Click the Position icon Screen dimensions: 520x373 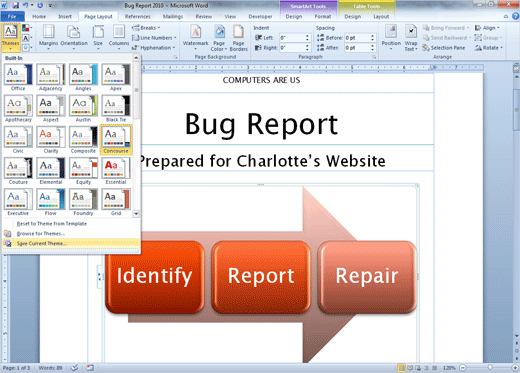(391, 37)
